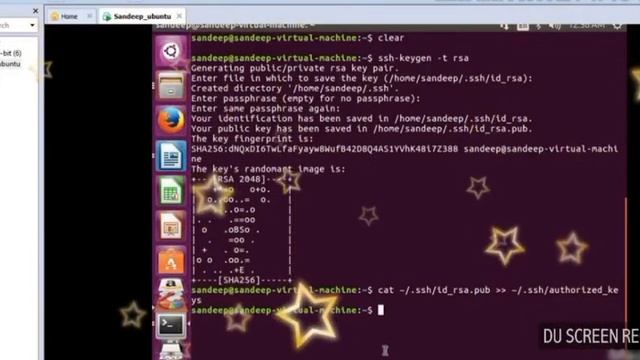This screenshot has height=360, width=640.
Task: Close the Sandeep_ubuntu tab
Action: coord(179,16)
